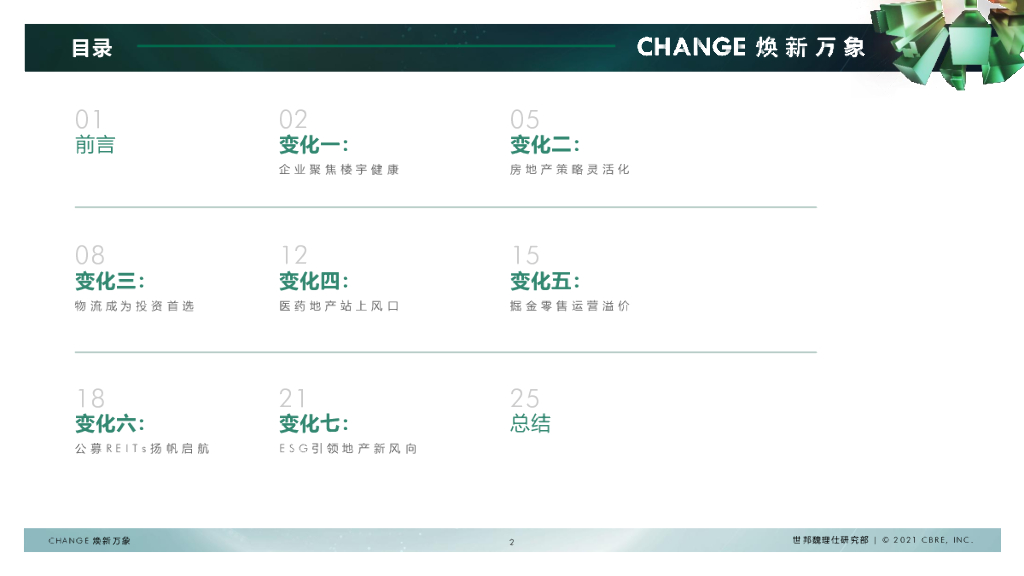Viewport: 1024px width, 576px height.
Task: Select the ESG引领地产新风向 subtitle
Action: pyautogui.click(x=348, y=449)
